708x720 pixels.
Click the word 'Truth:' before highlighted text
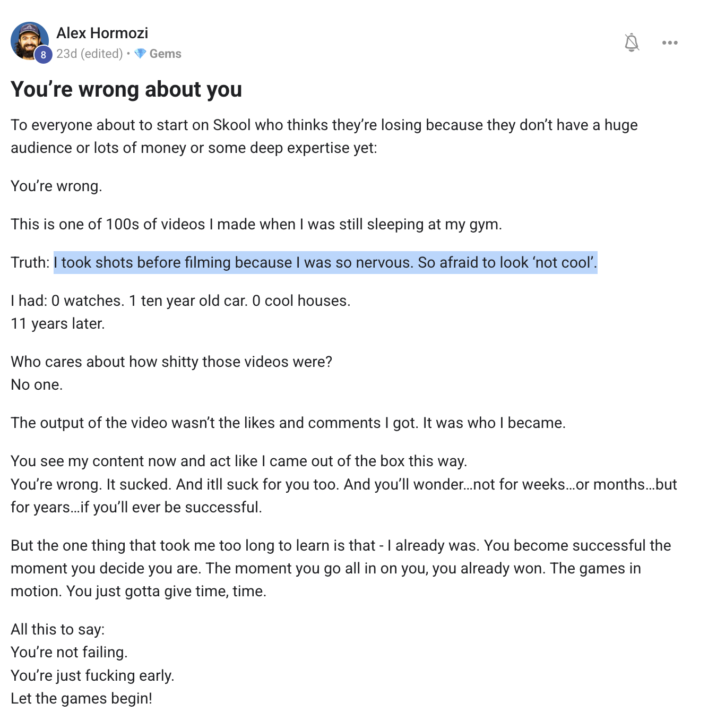point(30,263)
